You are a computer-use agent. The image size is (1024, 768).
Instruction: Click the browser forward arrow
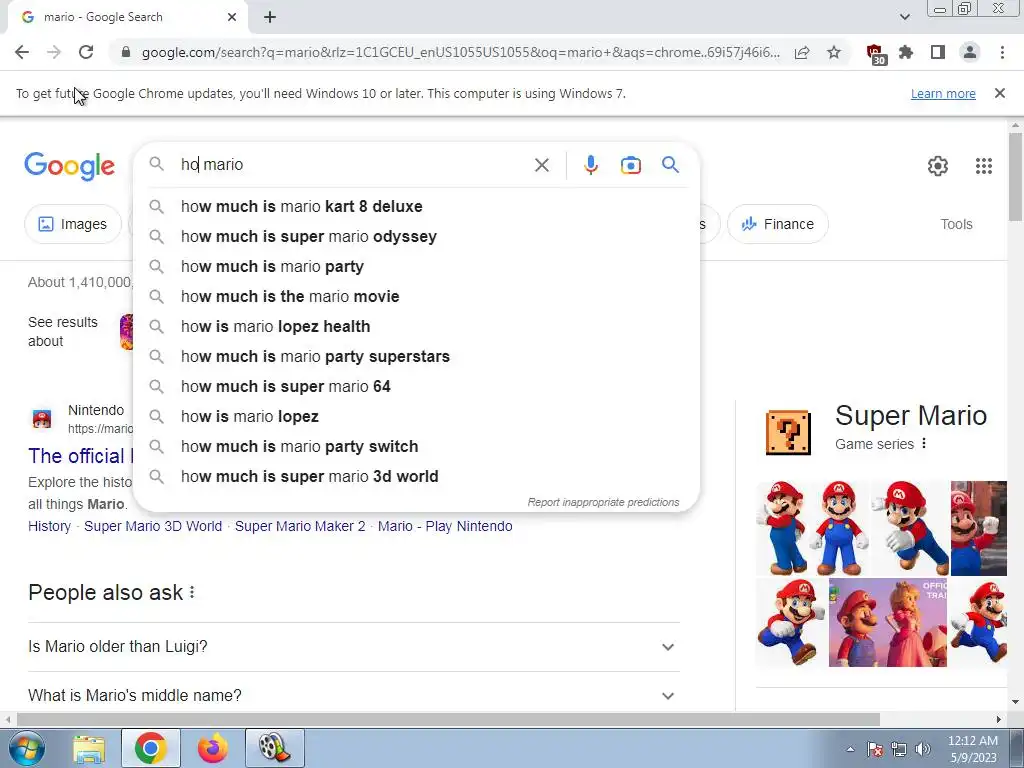pyautogui.click(x=54, y=52)
